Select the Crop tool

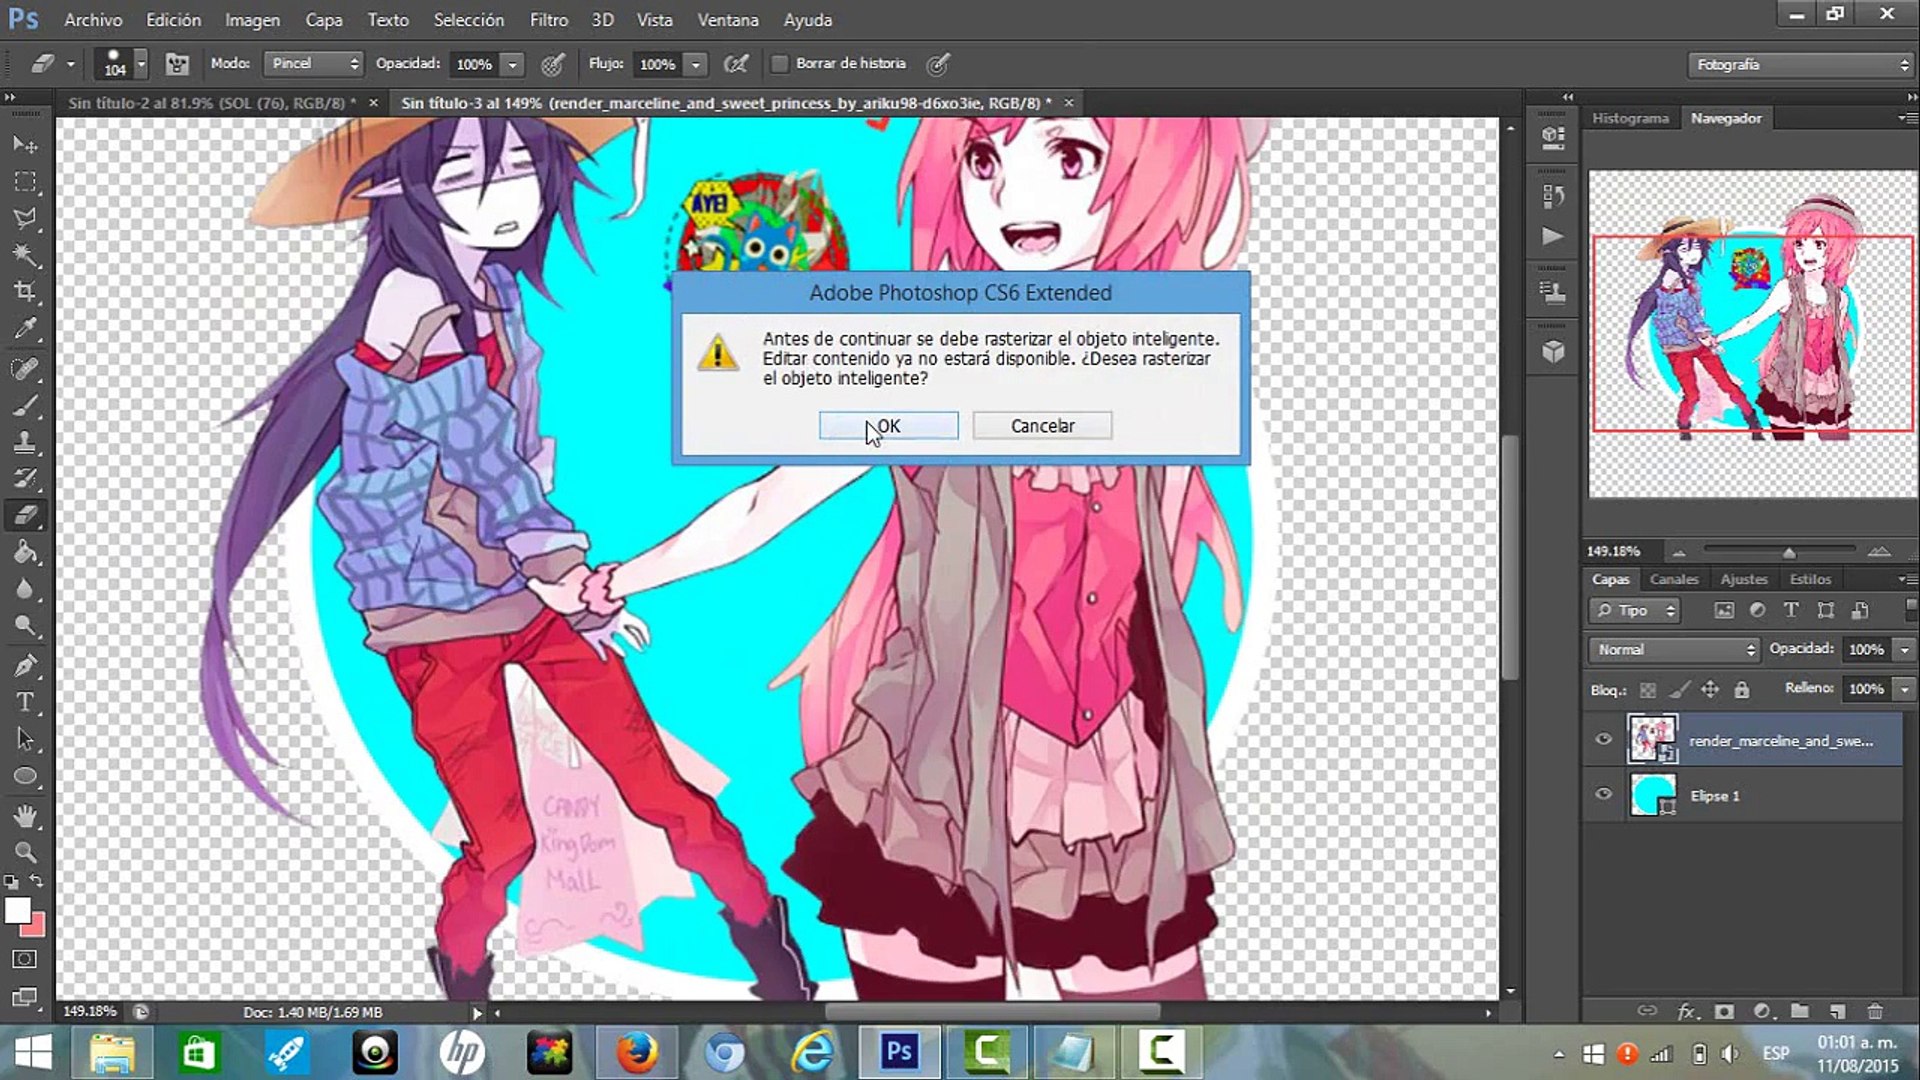(x=25, y=292)
